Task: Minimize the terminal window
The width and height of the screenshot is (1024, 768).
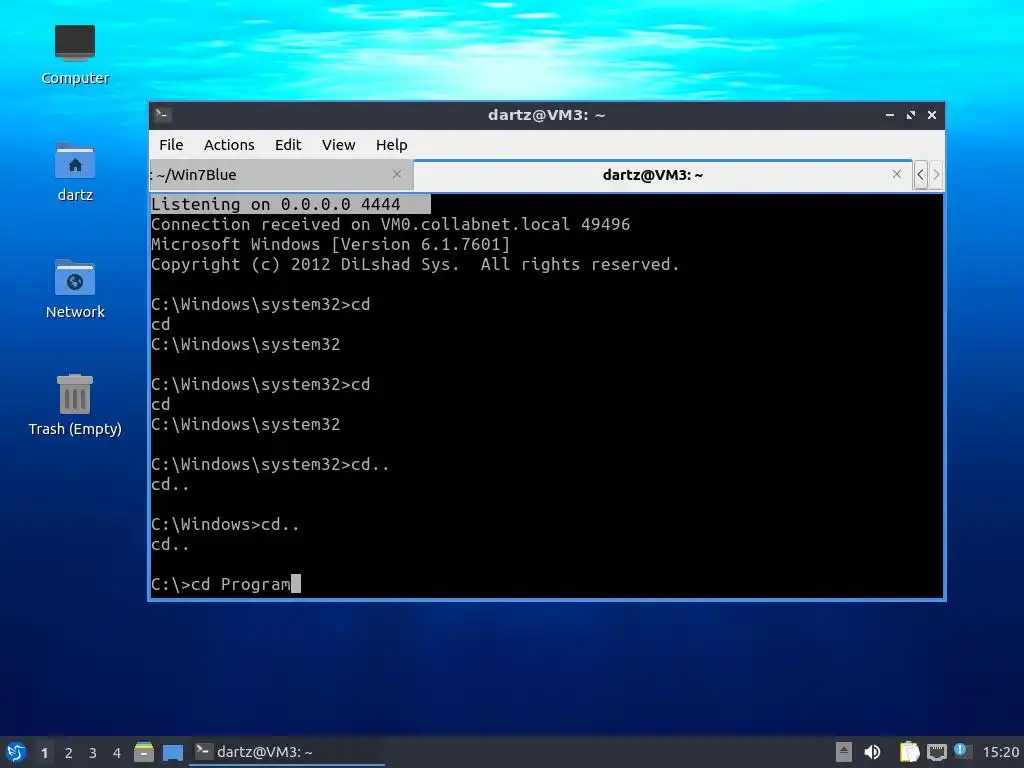Action: click(x=889, y=115)
